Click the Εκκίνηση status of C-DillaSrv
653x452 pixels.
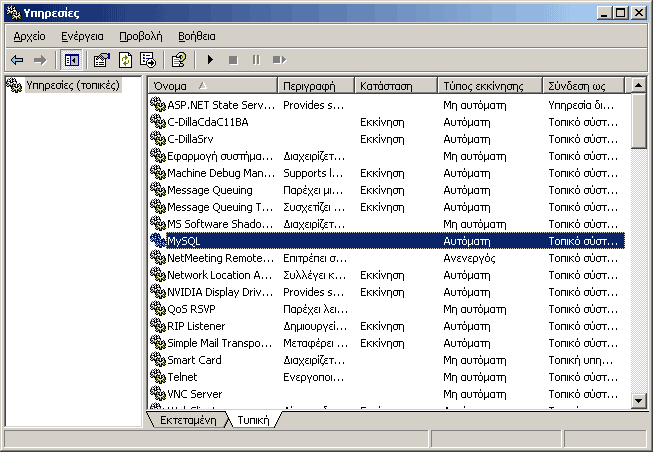pos(382,139)
